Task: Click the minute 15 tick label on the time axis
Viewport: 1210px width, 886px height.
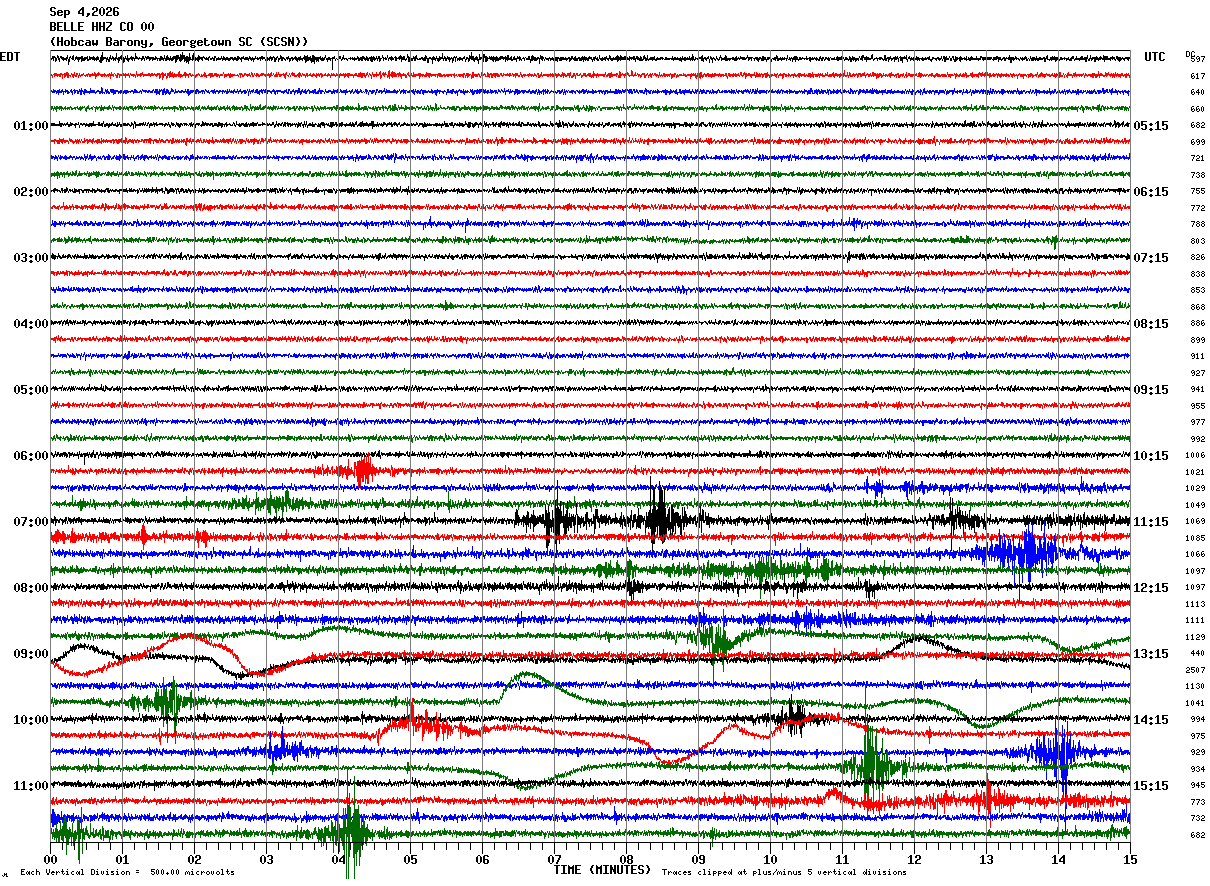Action: 1130,859
